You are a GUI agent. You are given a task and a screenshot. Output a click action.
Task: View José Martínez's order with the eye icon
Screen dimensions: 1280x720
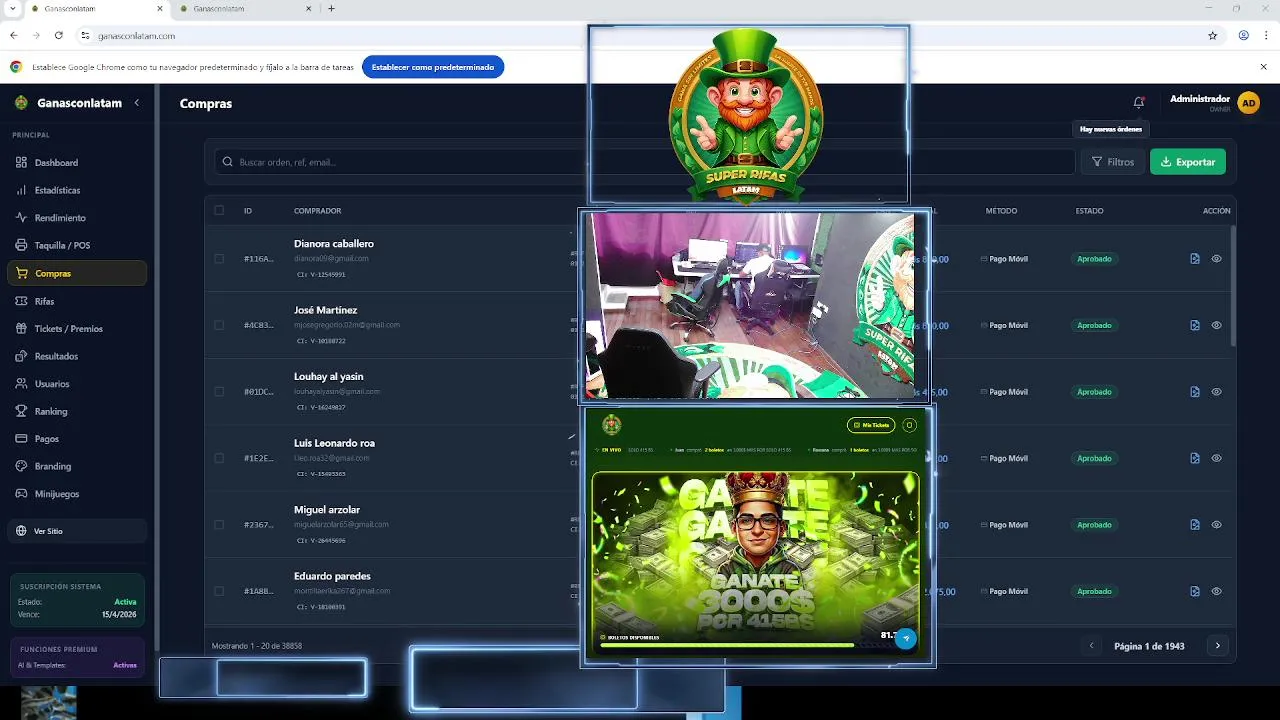coord(1217,325)
